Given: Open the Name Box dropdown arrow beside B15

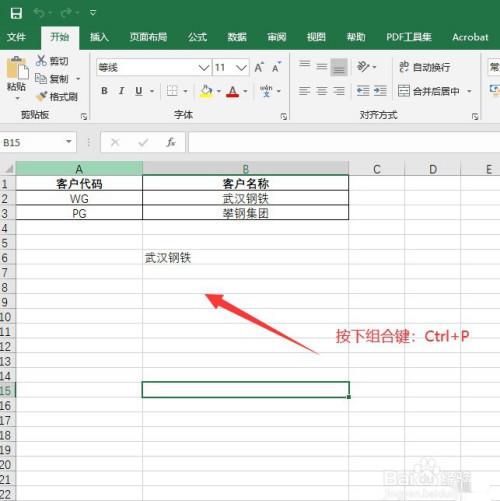Looking at the screenshot, I should click(69, 142).
